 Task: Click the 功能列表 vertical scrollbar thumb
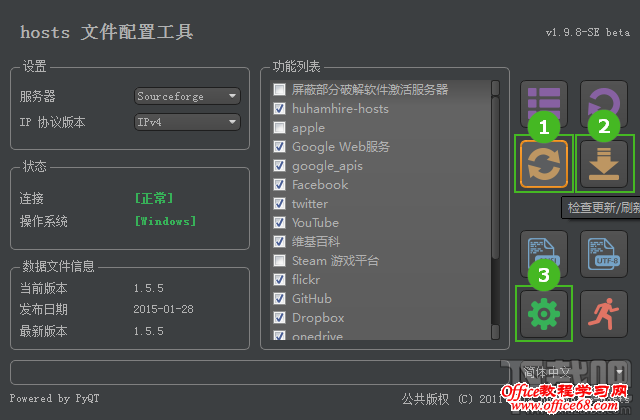pos(495,178)
